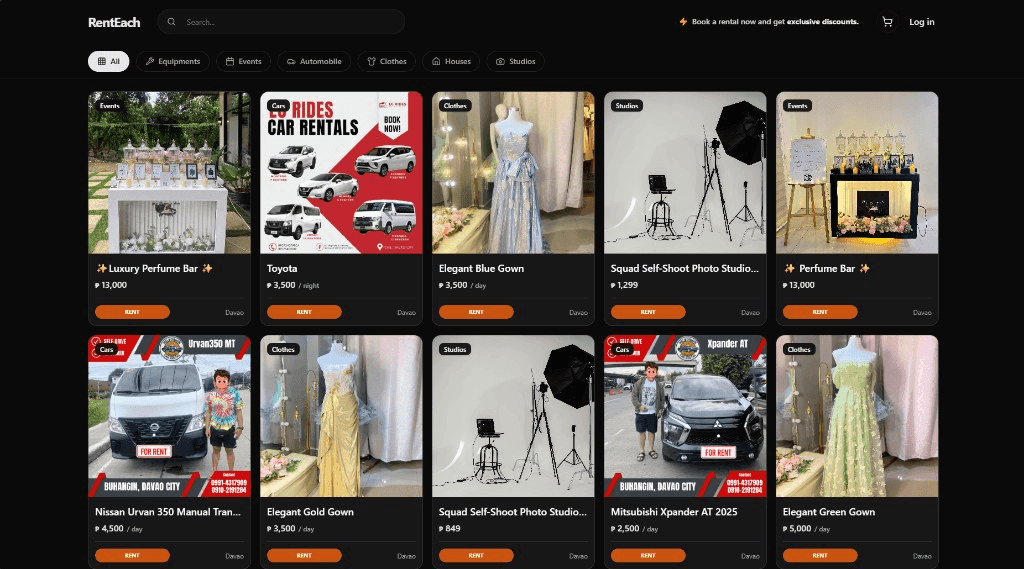Rent the ₱849 Squad Self-Shoot Studio
The height and width of the screenshot is (569, 1024).
pyautogui.click(x=476, y=555)
